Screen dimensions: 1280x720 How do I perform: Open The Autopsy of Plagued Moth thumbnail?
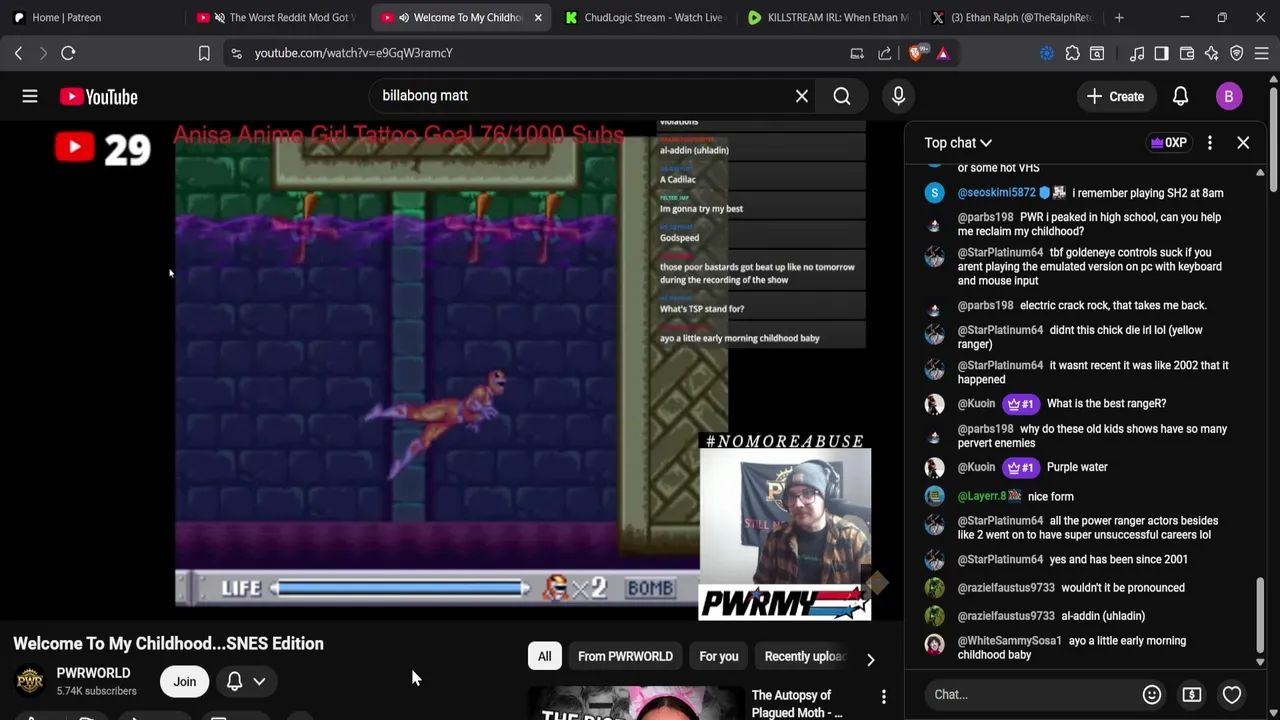pos(635,703)
